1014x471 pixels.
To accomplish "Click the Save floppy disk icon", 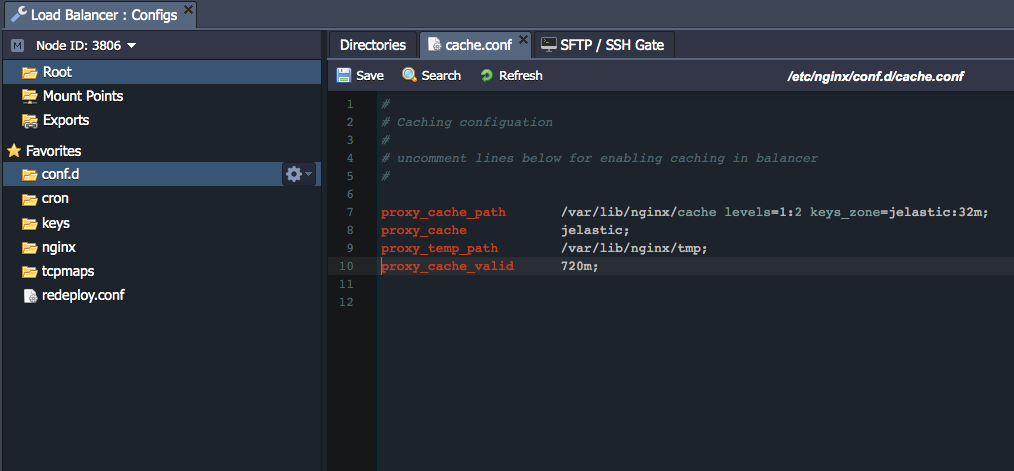I will [x=344, y=76].
